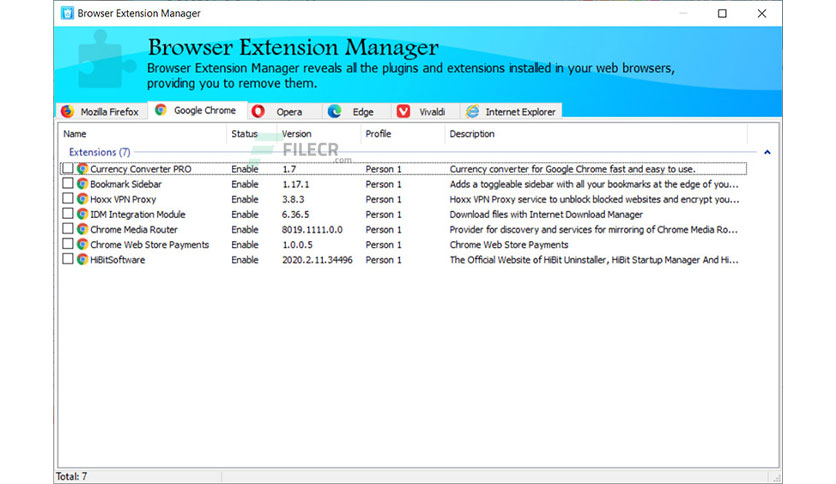Click the Vivaldi logo icon
Image resolution: width=836 pixels, height=484 pixels.
point(404,111)
